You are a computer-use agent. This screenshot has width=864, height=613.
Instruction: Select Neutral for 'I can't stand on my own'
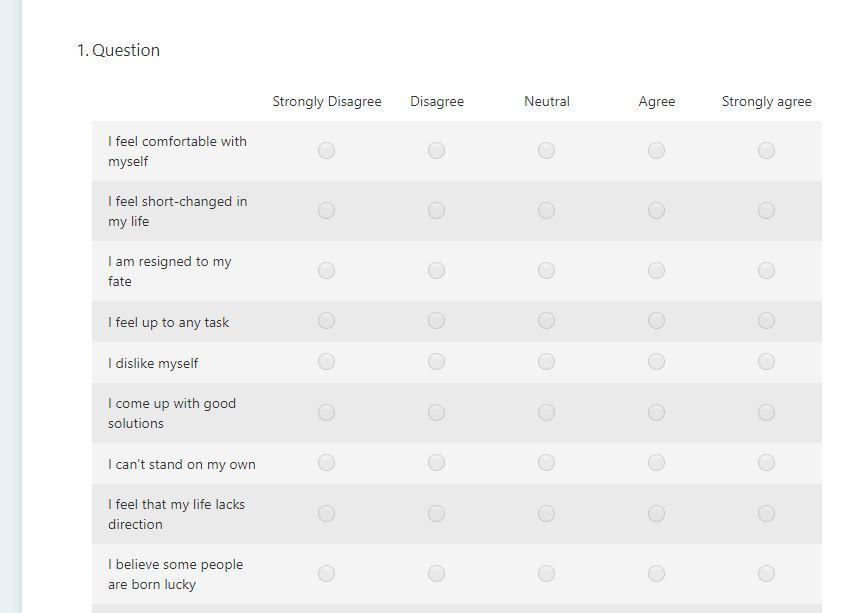546,463
